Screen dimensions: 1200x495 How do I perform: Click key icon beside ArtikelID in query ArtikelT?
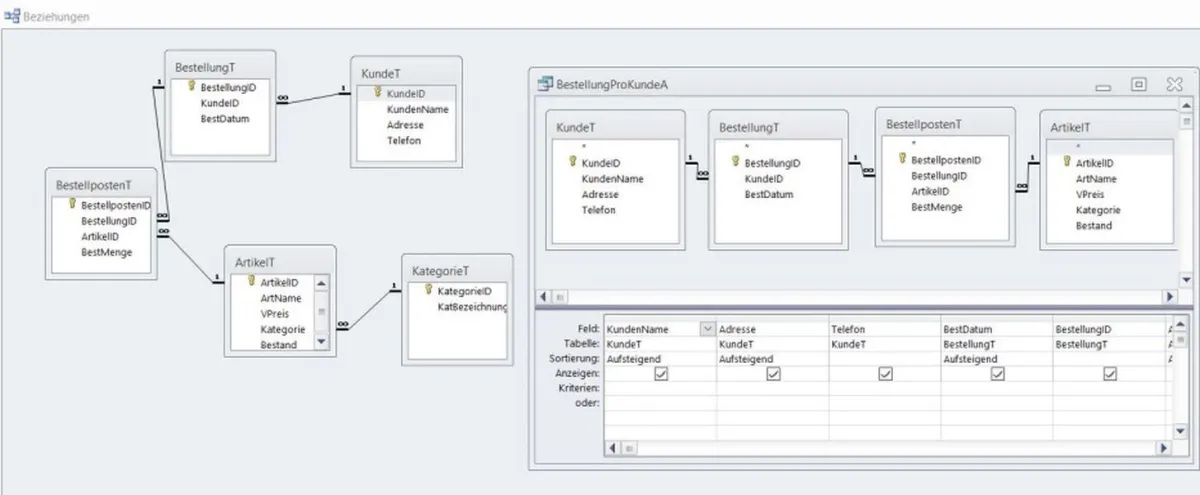[1067, 162]
